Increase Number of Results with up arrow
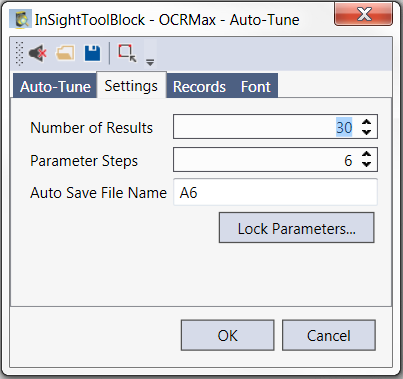The height and width of the screenshot is (379, 403). coord(366,122)
